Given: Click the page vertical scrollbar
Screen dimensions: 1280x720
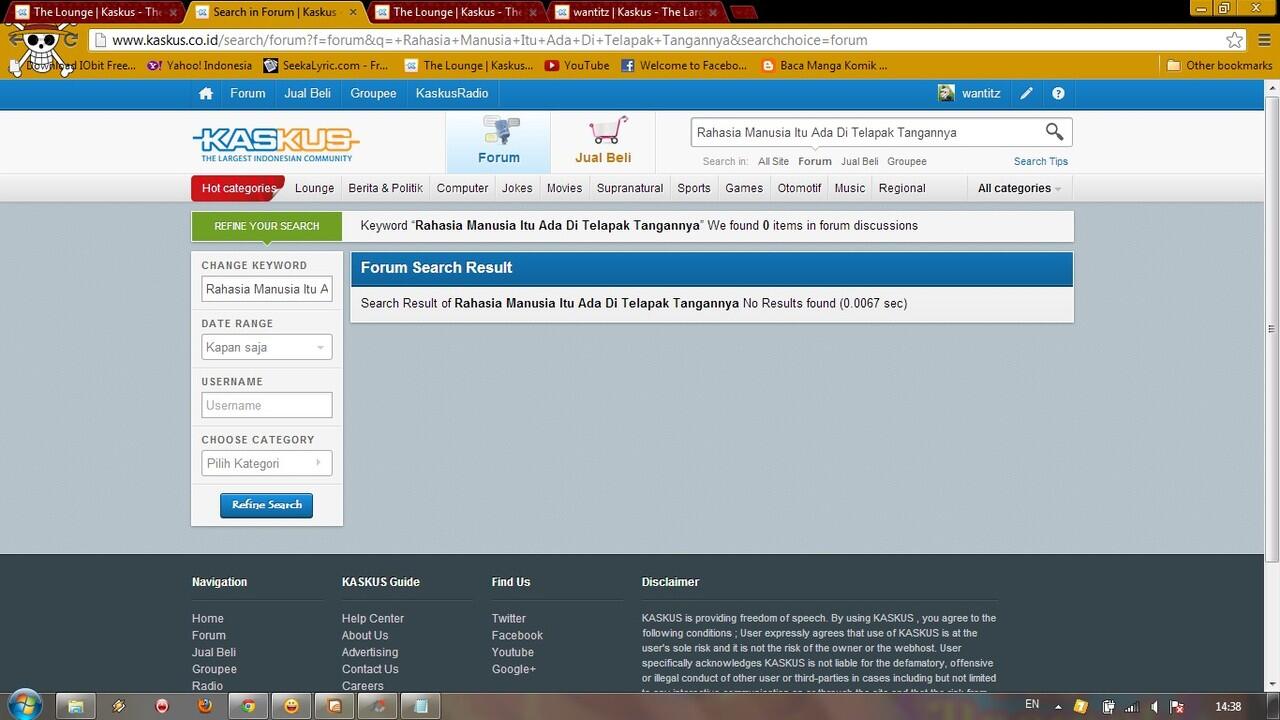Looking at the screenshot, I should click(1272, 330).
